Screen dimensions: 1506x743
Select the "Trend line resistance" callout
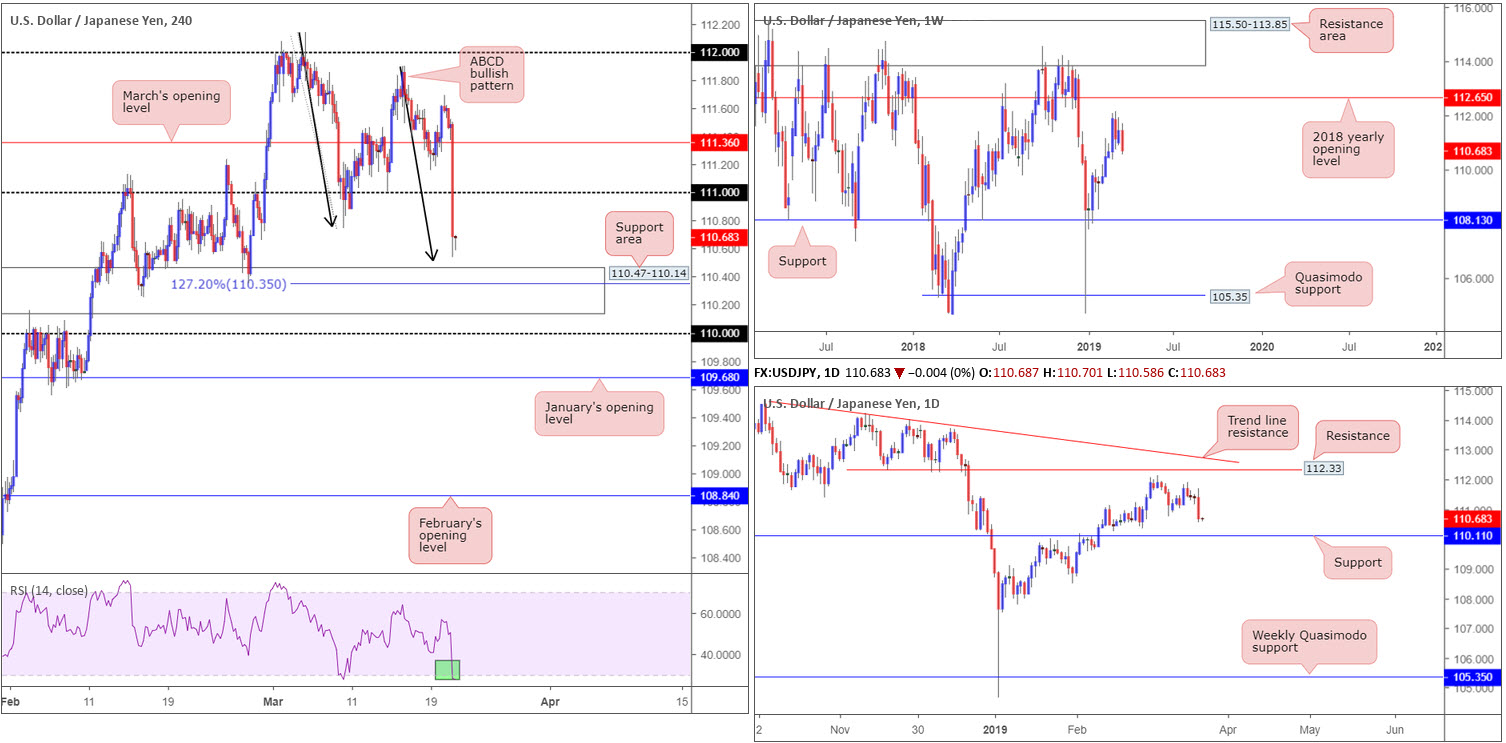[1260, 429]
